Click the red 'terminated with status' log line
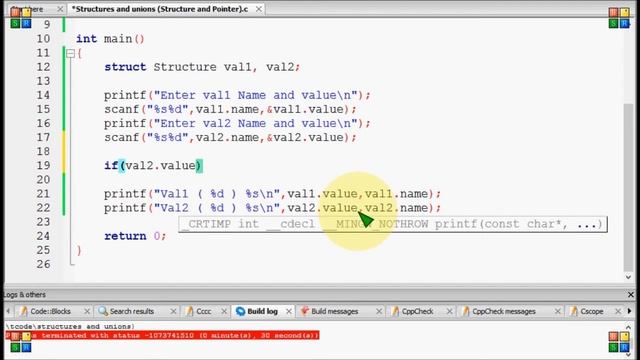640x360 pixels. click(162, 336)
